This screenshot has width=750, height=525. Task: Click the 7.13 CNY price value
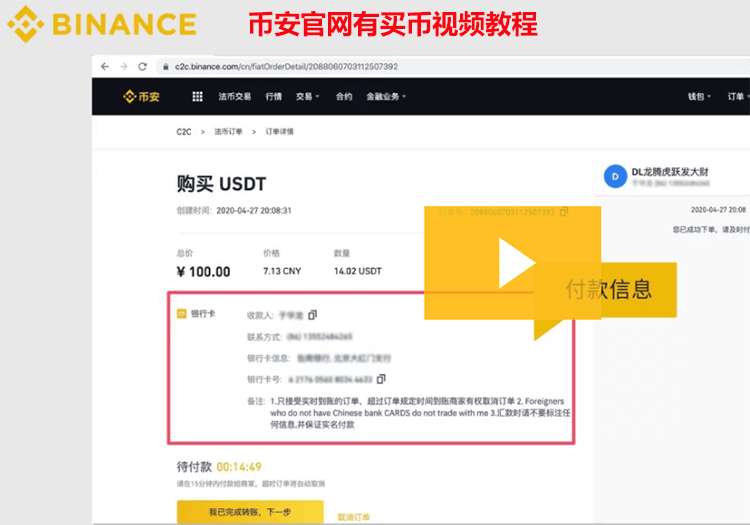point(282,271)
